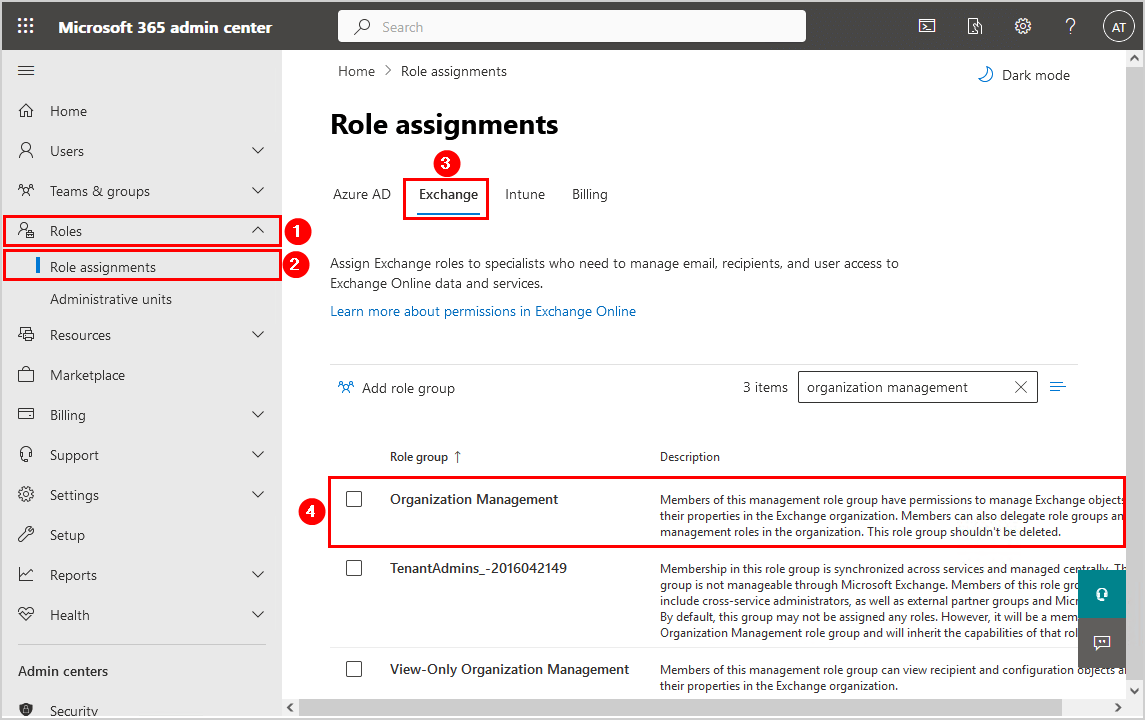The width and height of the screenshot is (1145, 720).
Task: Click the horizontal scrollbar at bottom
Action: pyautogui.click(x=680, y=707)
